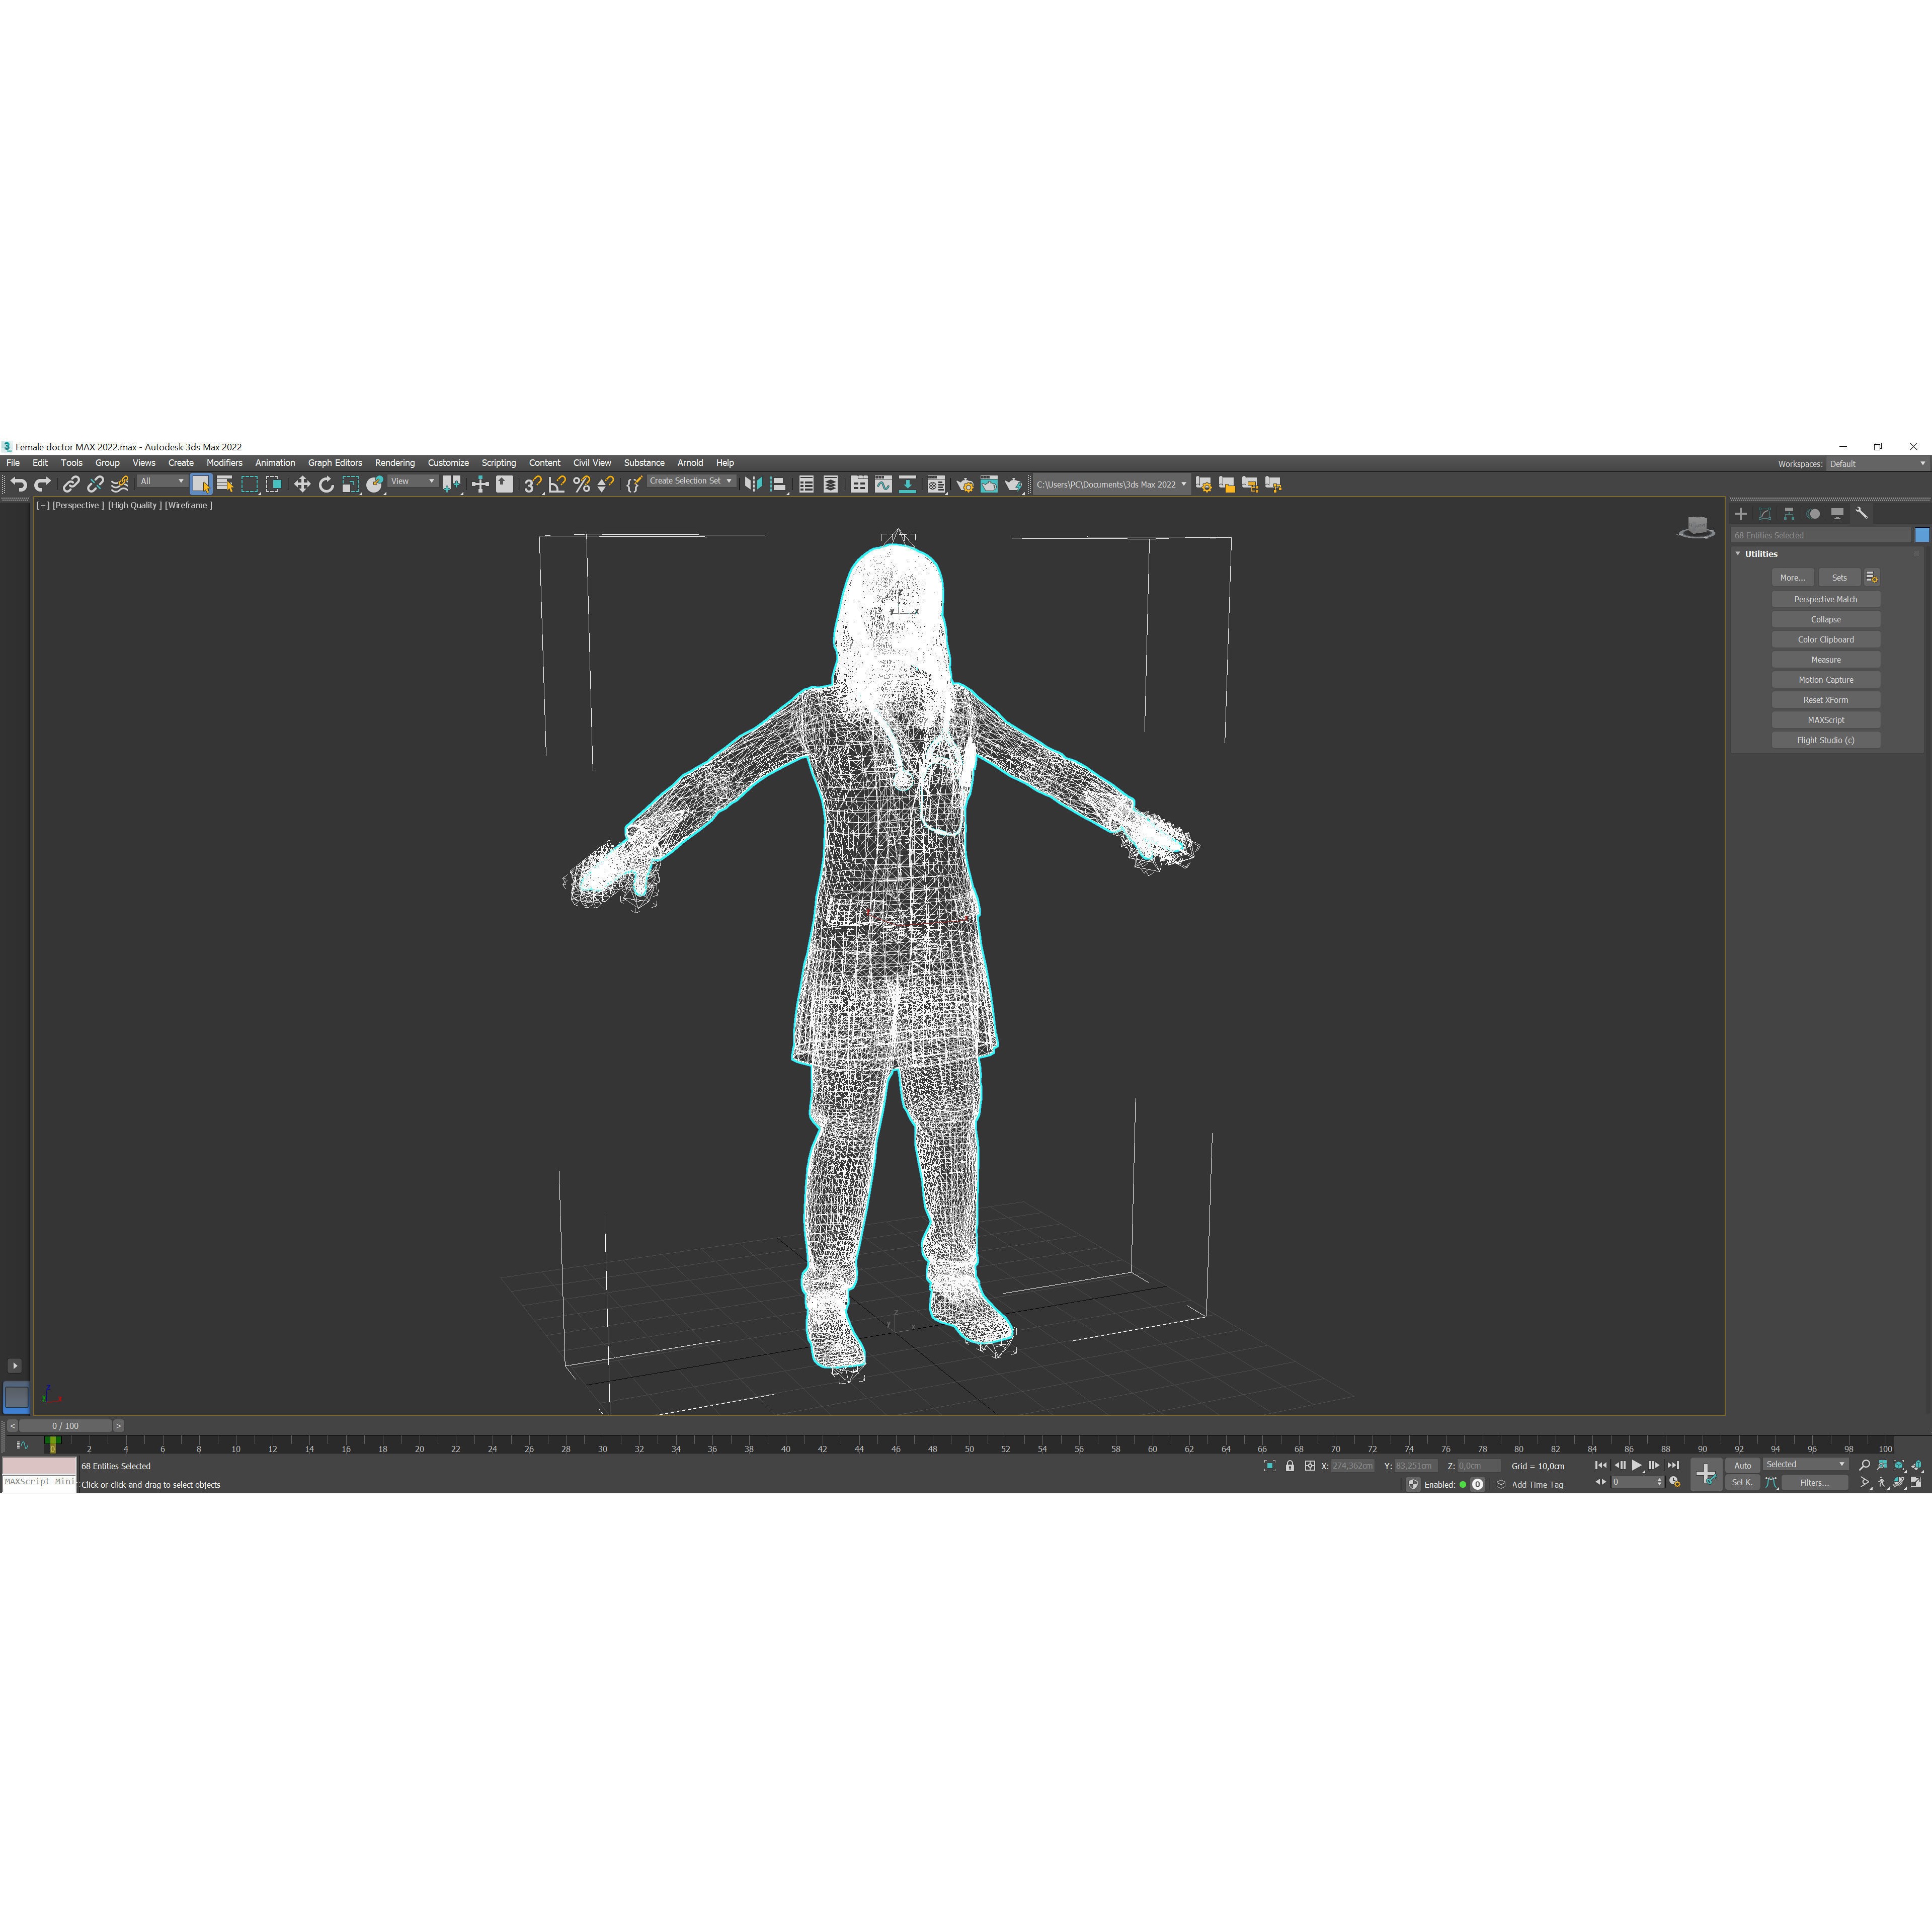
Task: Toggle the Auto Key button
Action: 1743,1465
